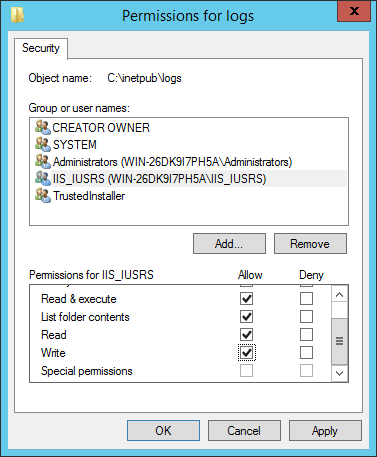The image size is (377, 457).
Task: Uncheck Allow for List folder contents
Action: click(246, 317)
